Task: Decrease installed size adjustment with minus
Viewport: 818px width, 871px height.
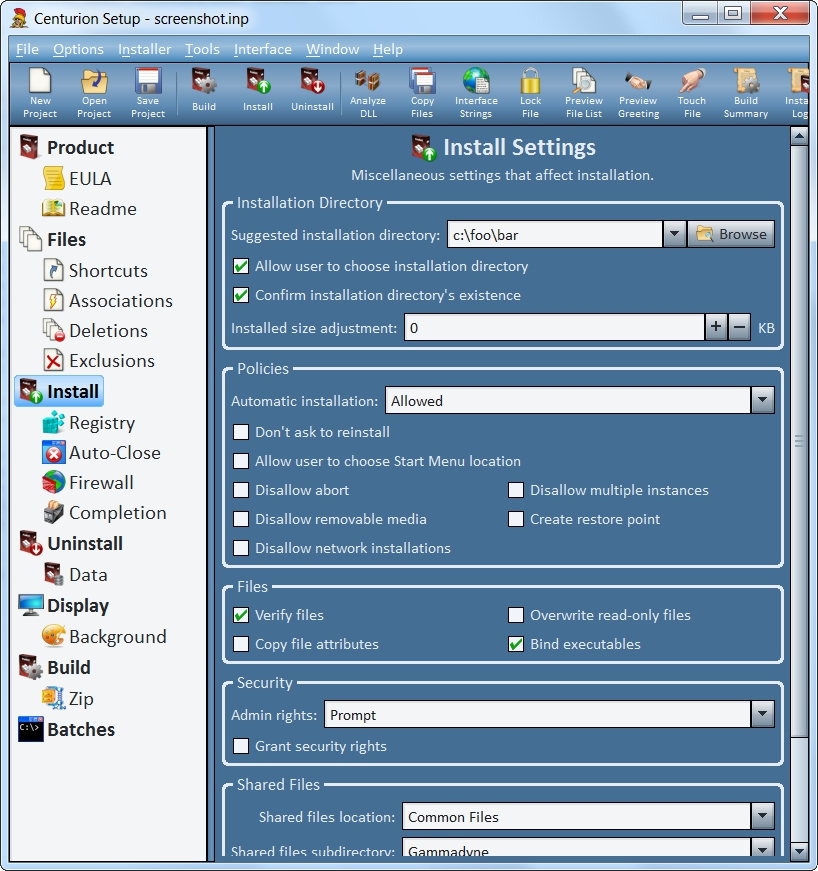Action: tap(739, 327)
